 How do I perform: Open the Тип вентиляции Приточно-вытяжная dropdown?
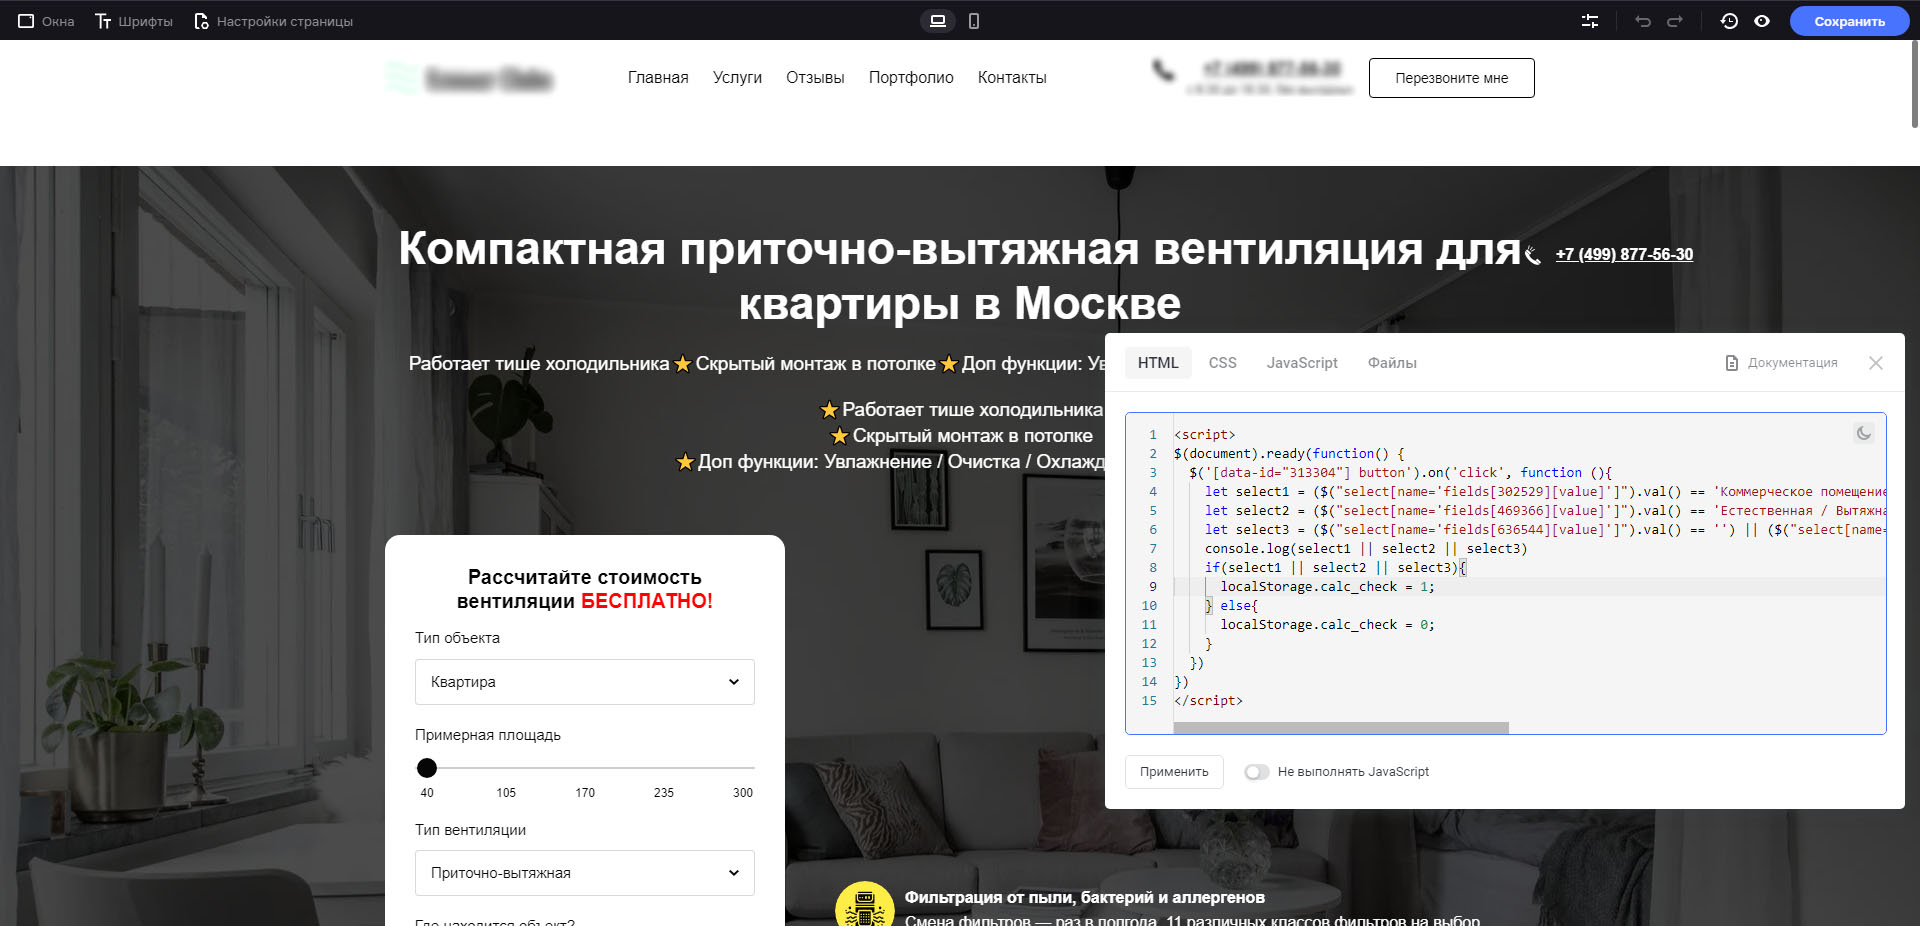pos(585,873)
